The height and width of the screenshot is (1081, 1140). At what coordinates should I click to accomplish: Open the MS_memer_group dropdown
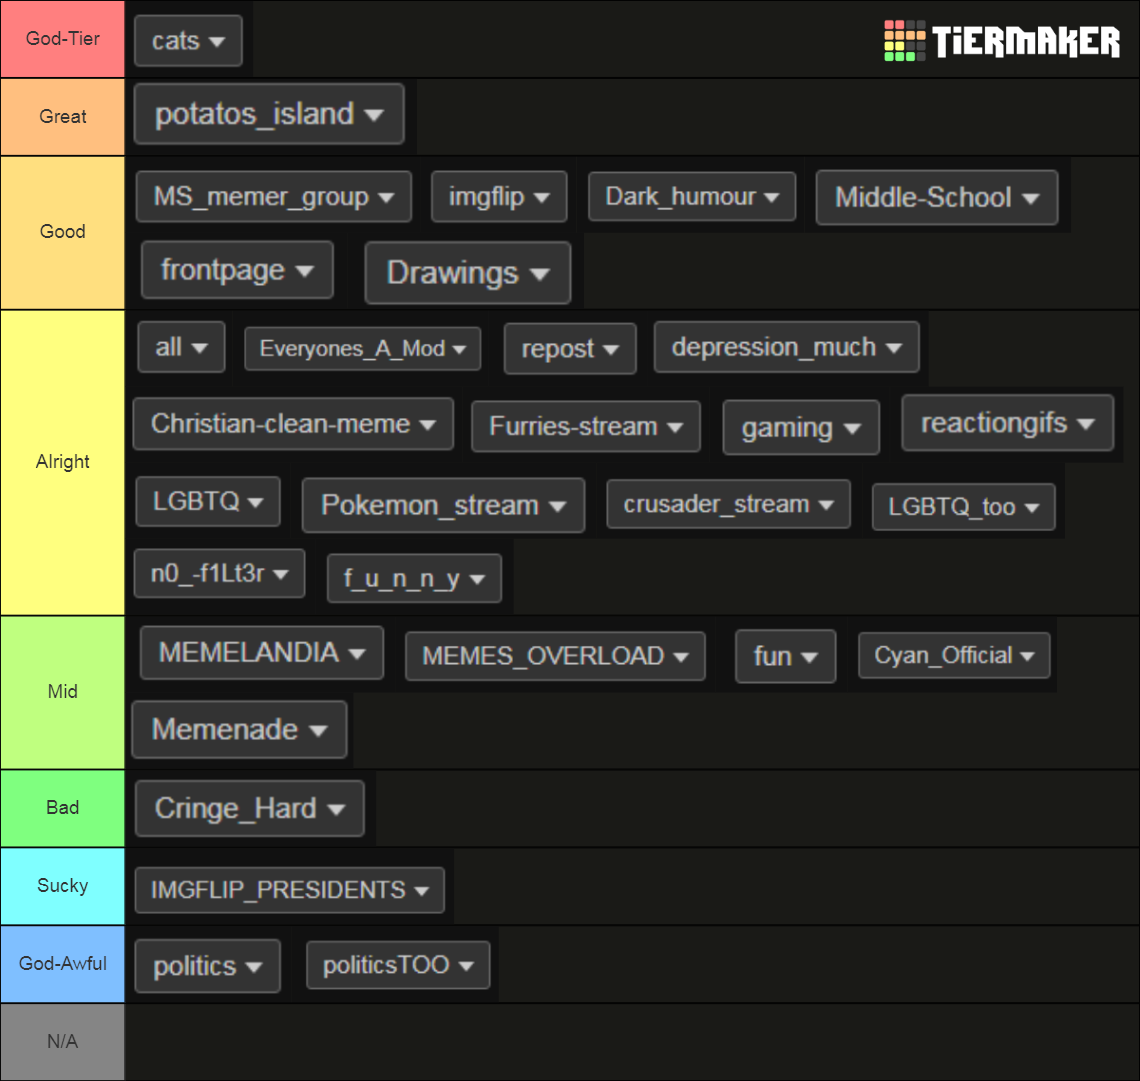click(273, 196)
